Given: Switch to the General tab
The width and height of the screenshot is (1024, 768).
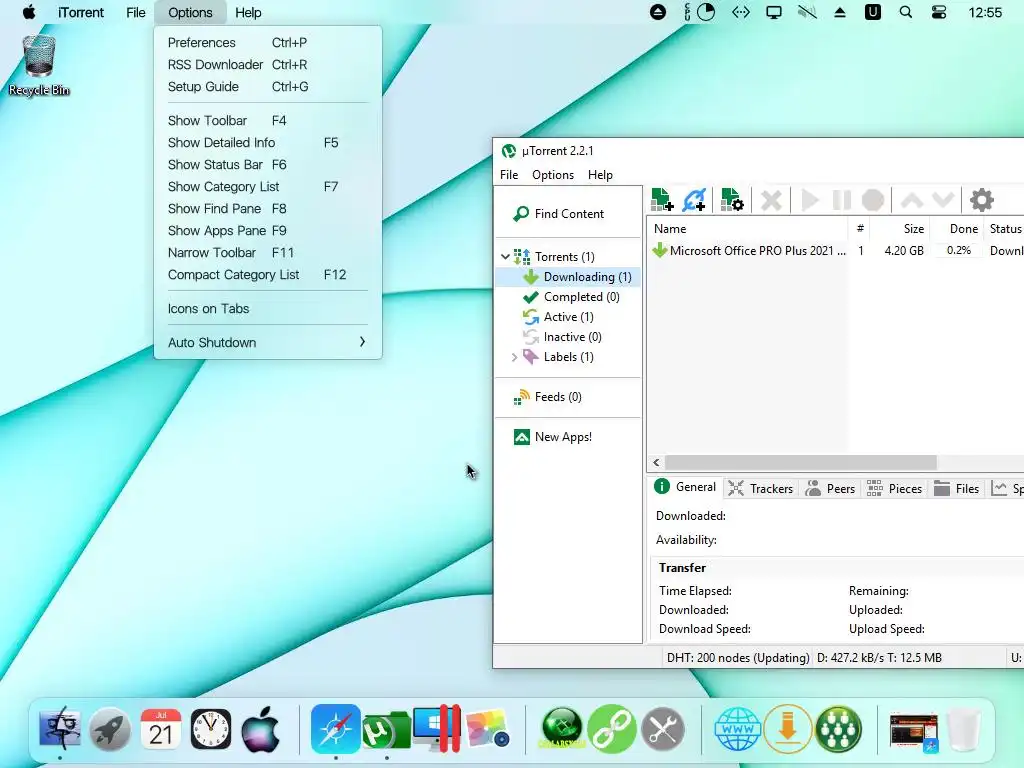Looking at the screenshot, I should click(685, 487).
